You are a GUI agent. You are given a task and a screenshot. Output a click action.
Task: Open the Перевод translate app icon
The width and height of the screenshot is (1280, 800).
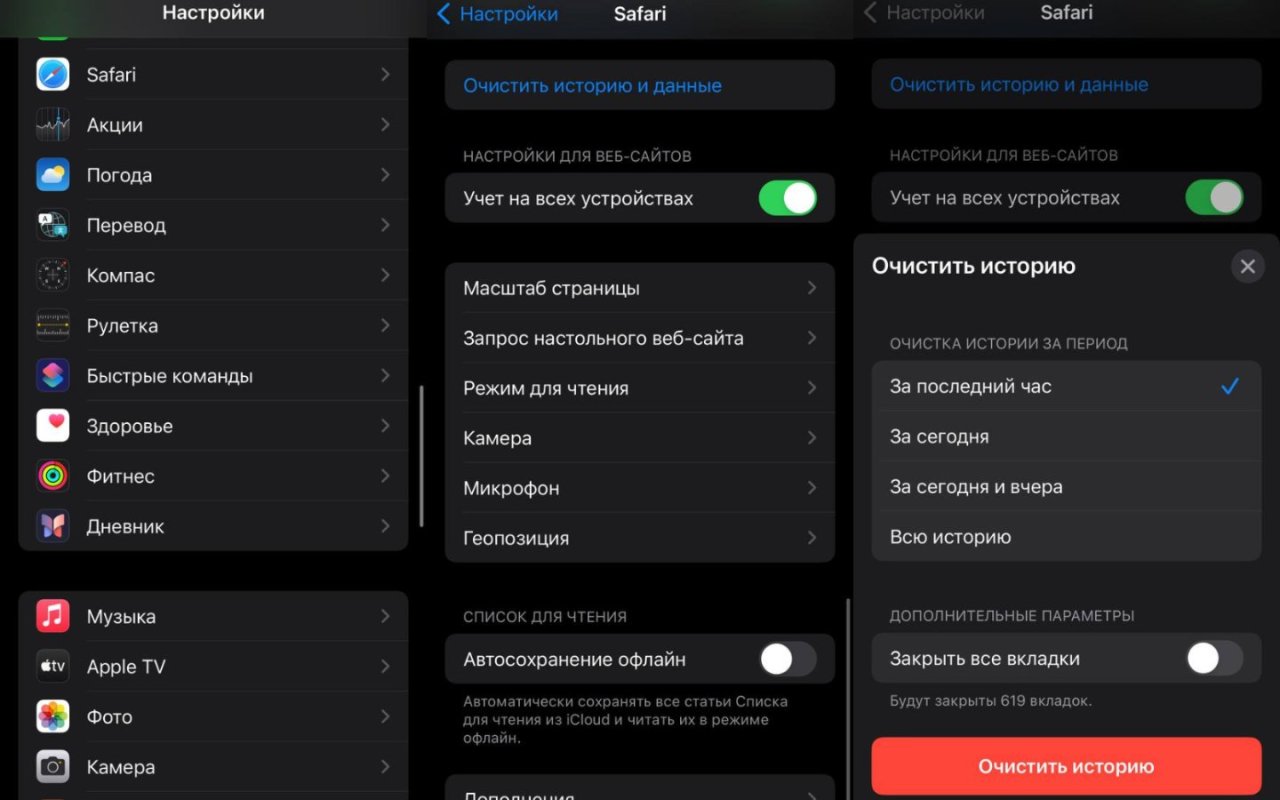click(53, 225)
